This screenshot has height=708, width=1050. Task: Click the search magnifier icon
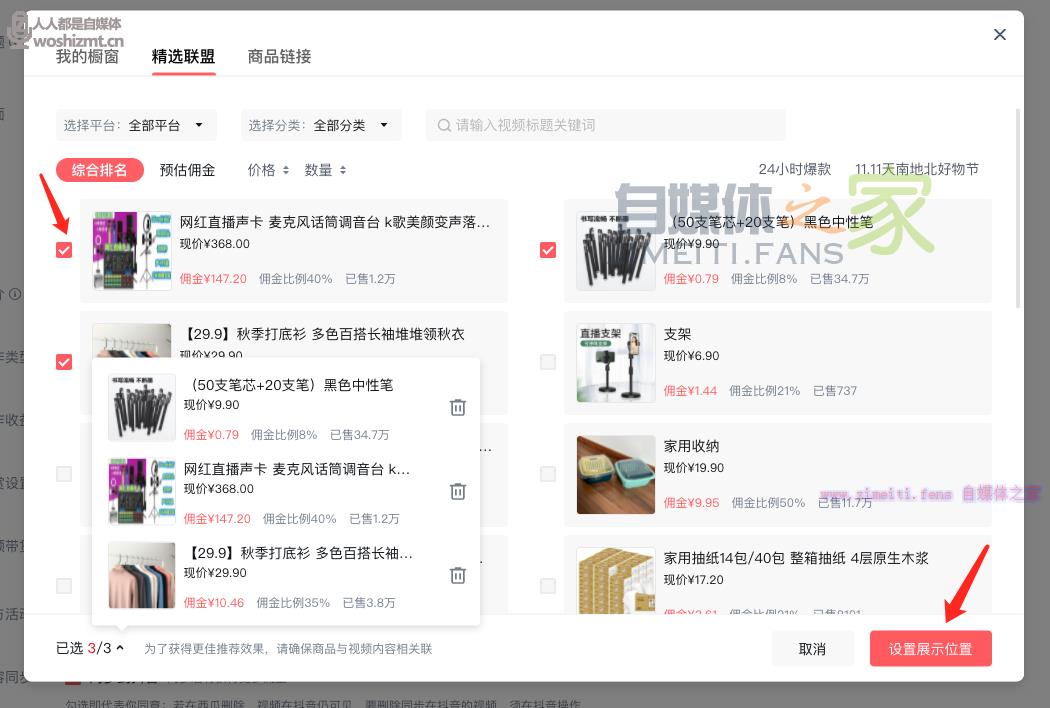443,126
